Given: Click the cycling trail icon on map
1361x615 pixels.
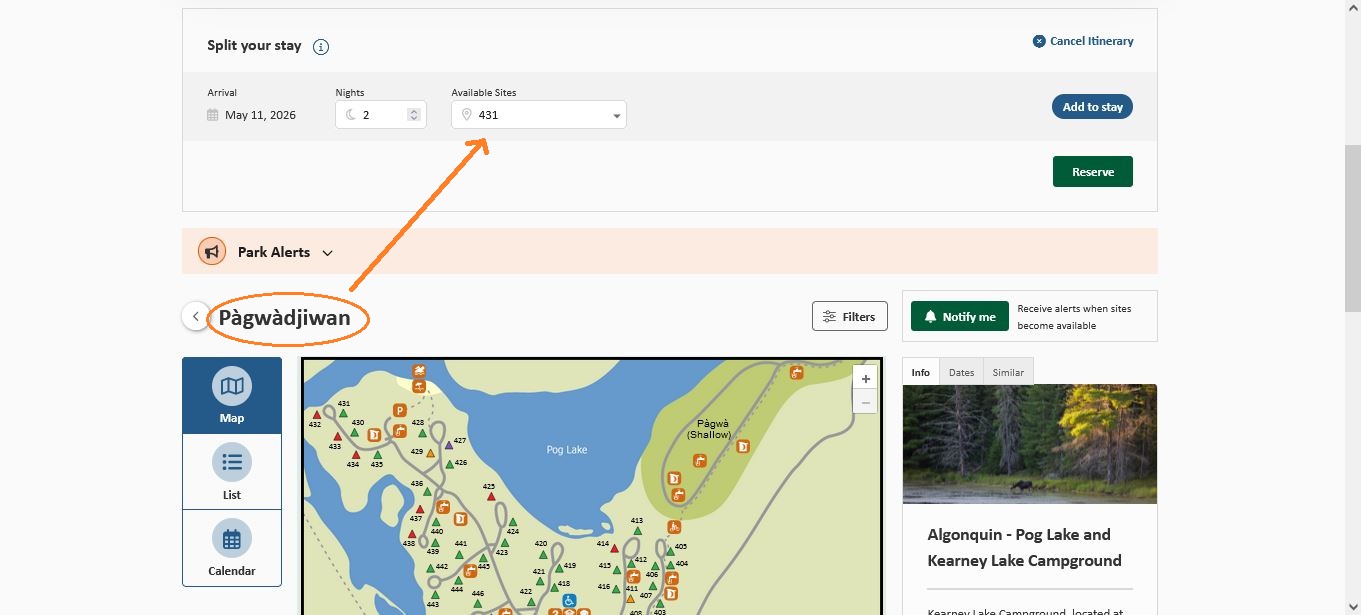Looking at the screenshot, I should click(x=675, y=526).
